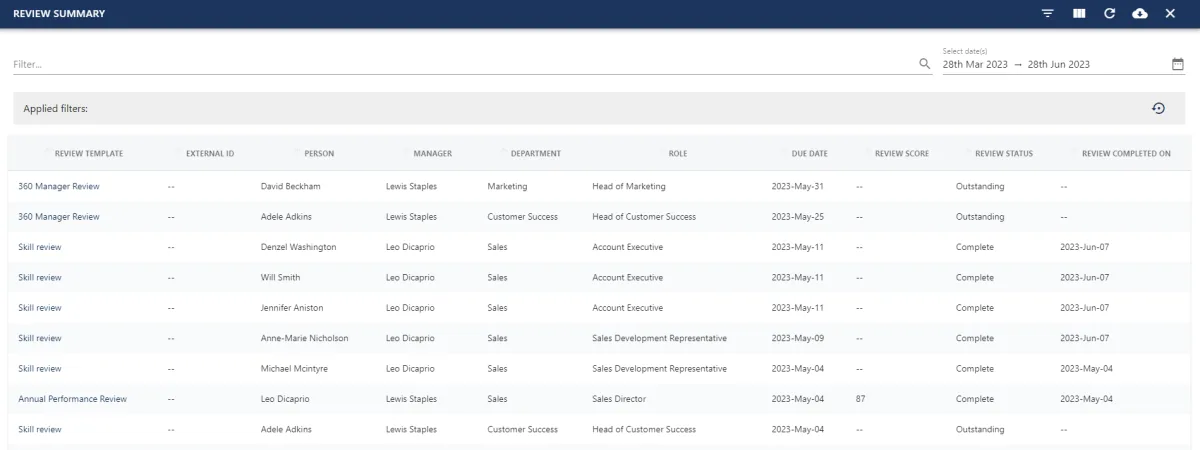Sort by Due Date column header
Image resolution: width=1200 pixels, height=450 pixels.
[810, 154]
